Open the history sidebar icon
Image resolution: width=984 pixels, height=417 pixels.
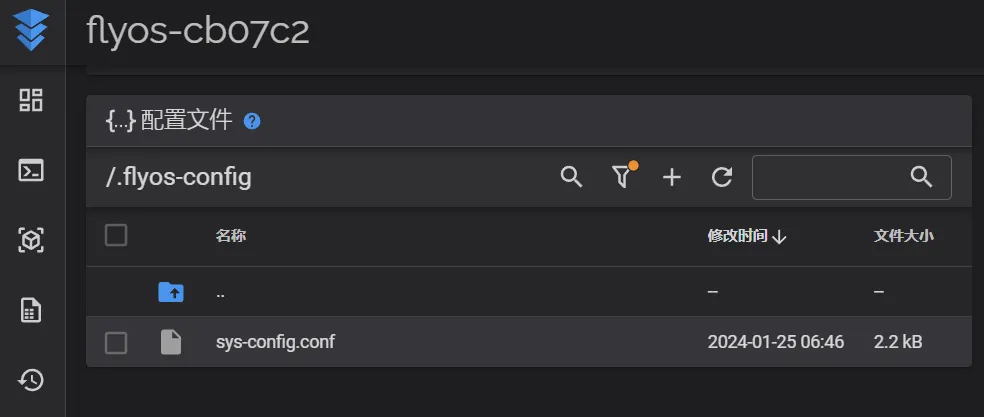point(31,380)
